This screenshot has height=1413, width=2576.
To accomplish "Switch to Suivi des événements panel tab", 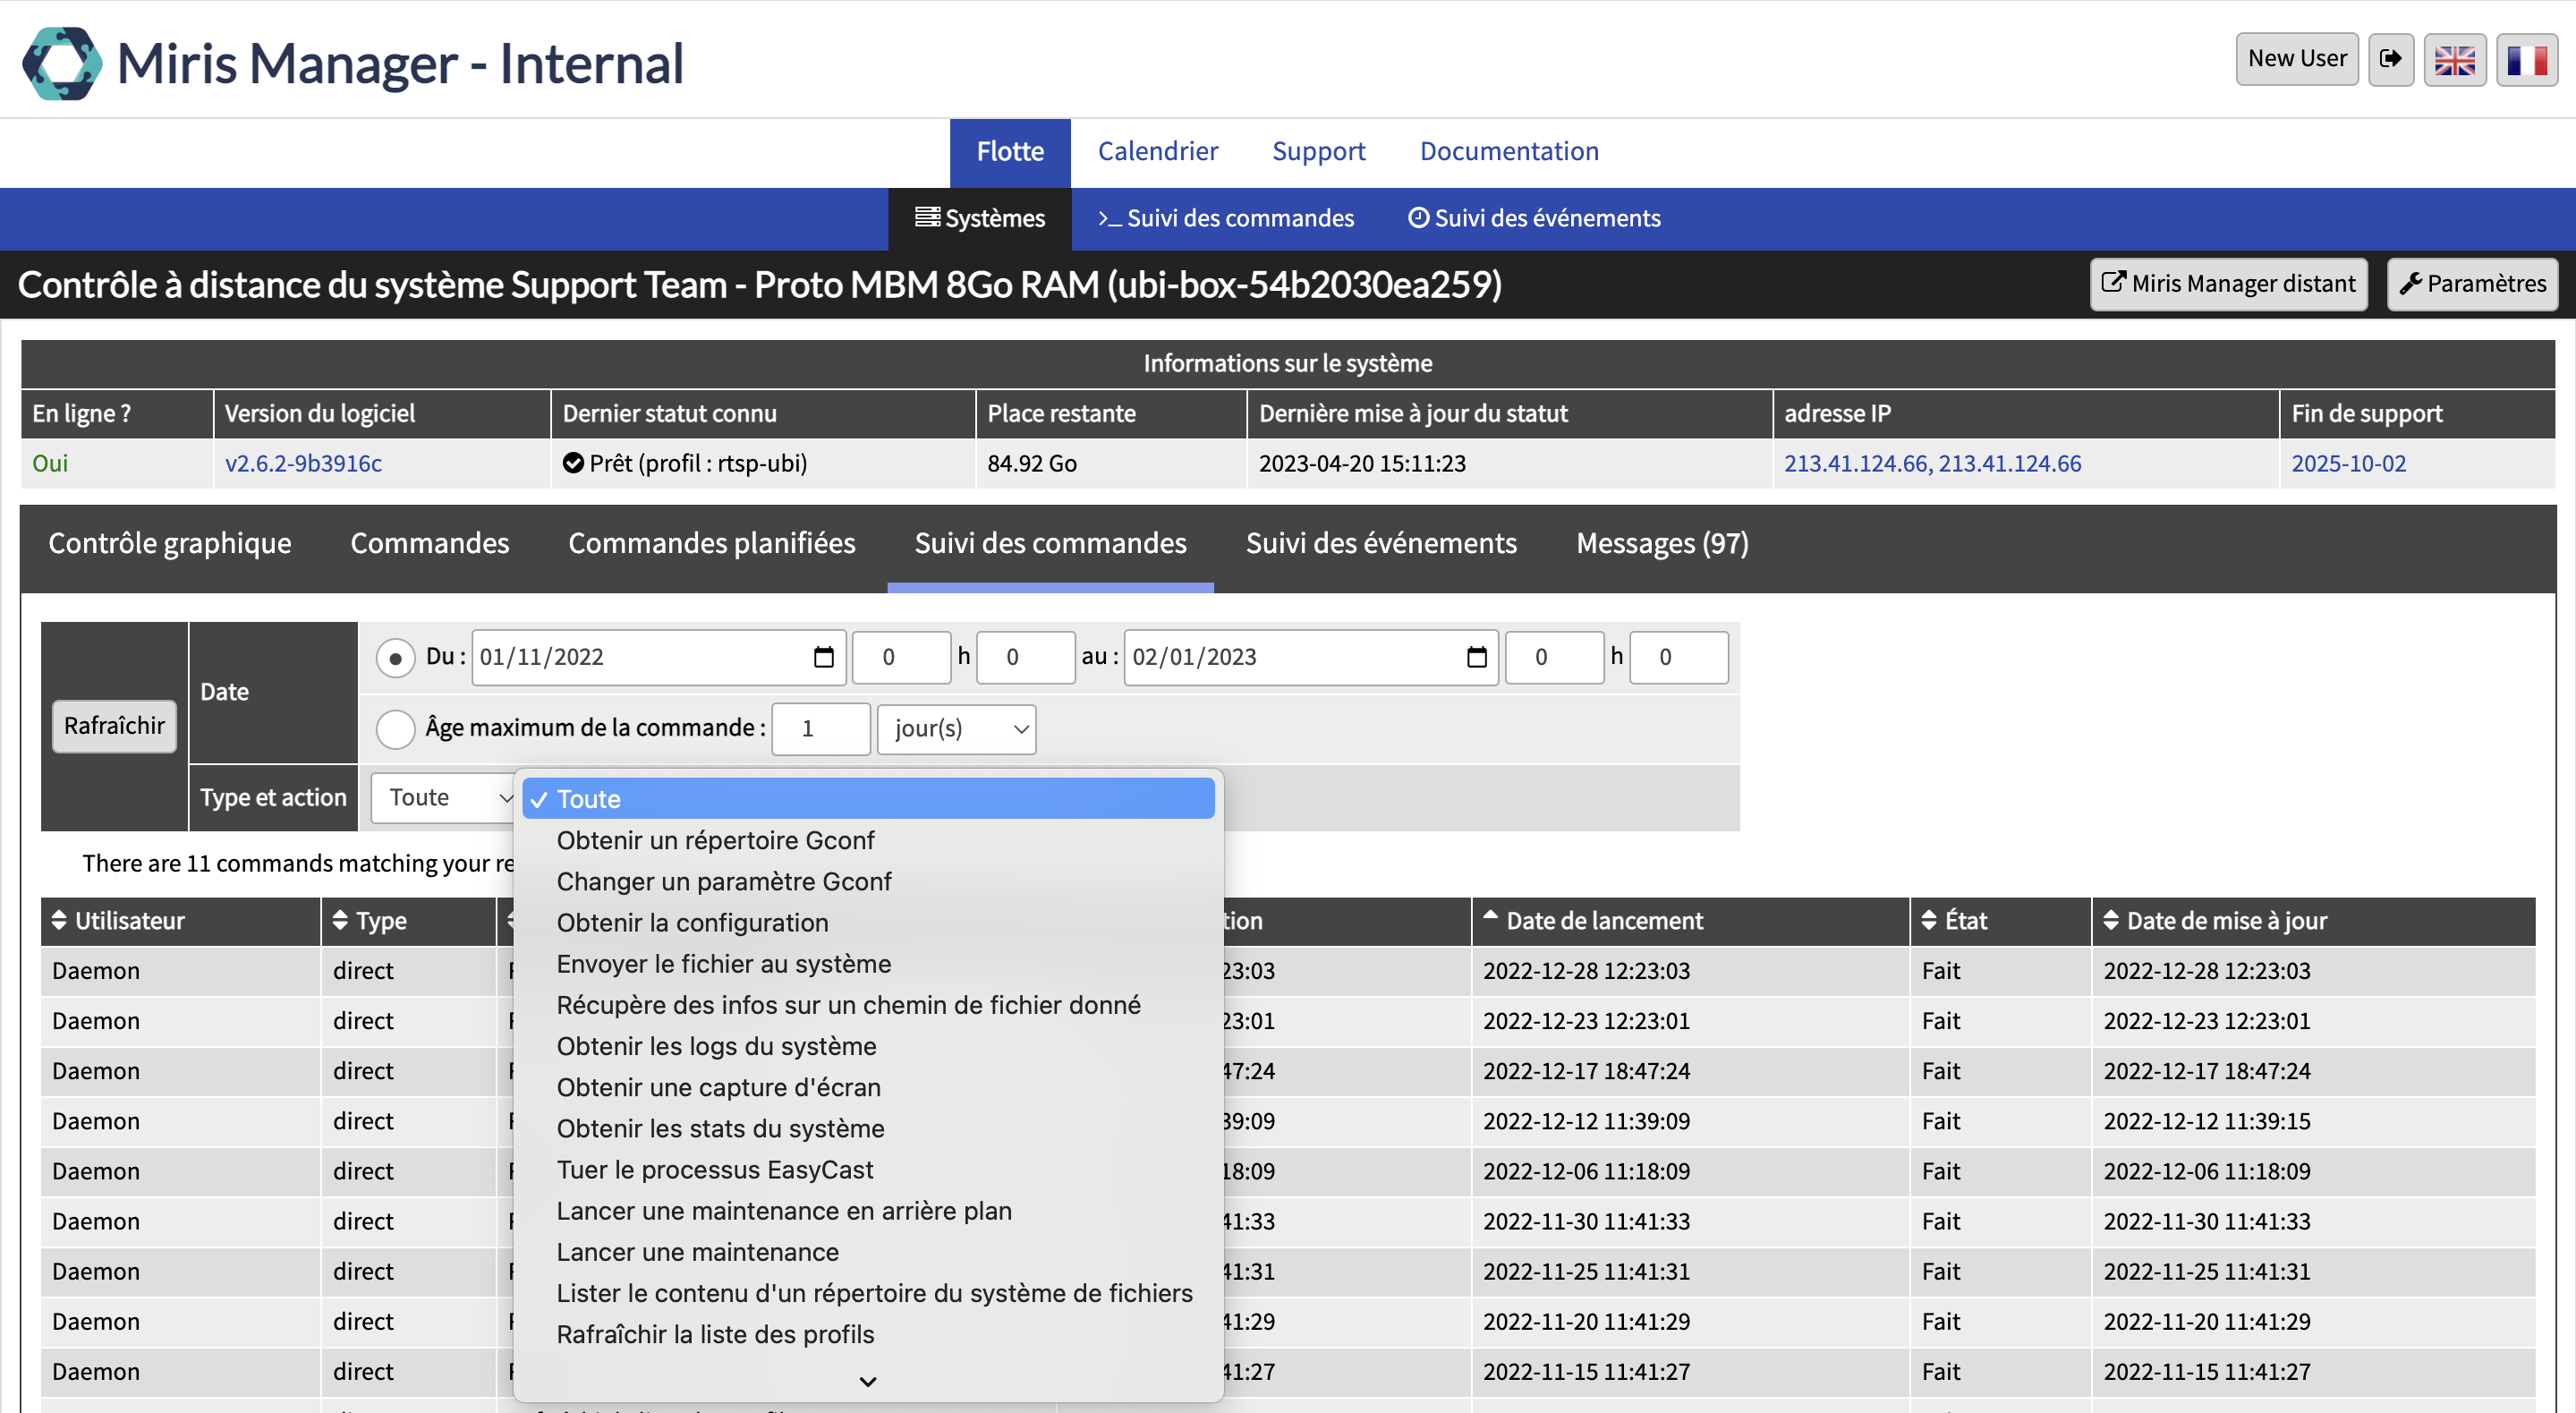I will point(1381,544).
